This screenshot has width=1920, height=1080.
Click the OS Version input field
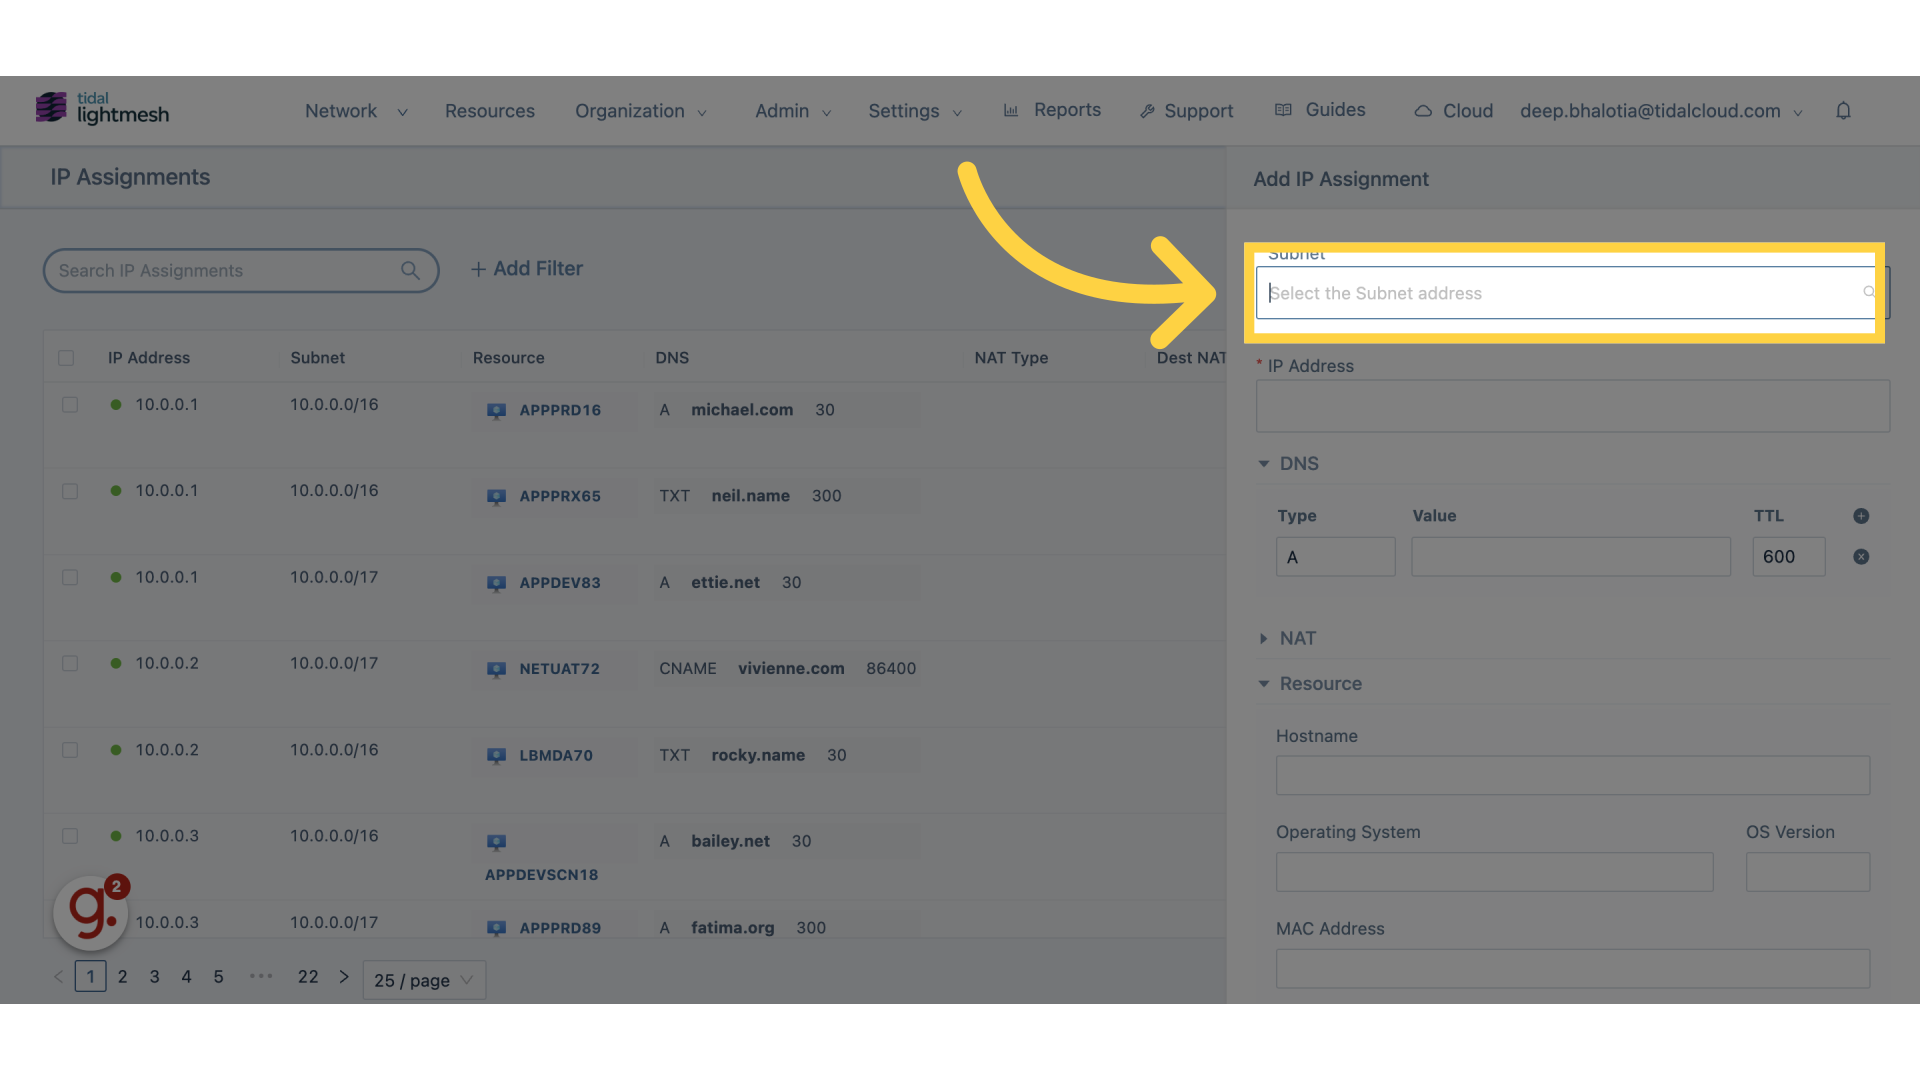pos(1808,872)
